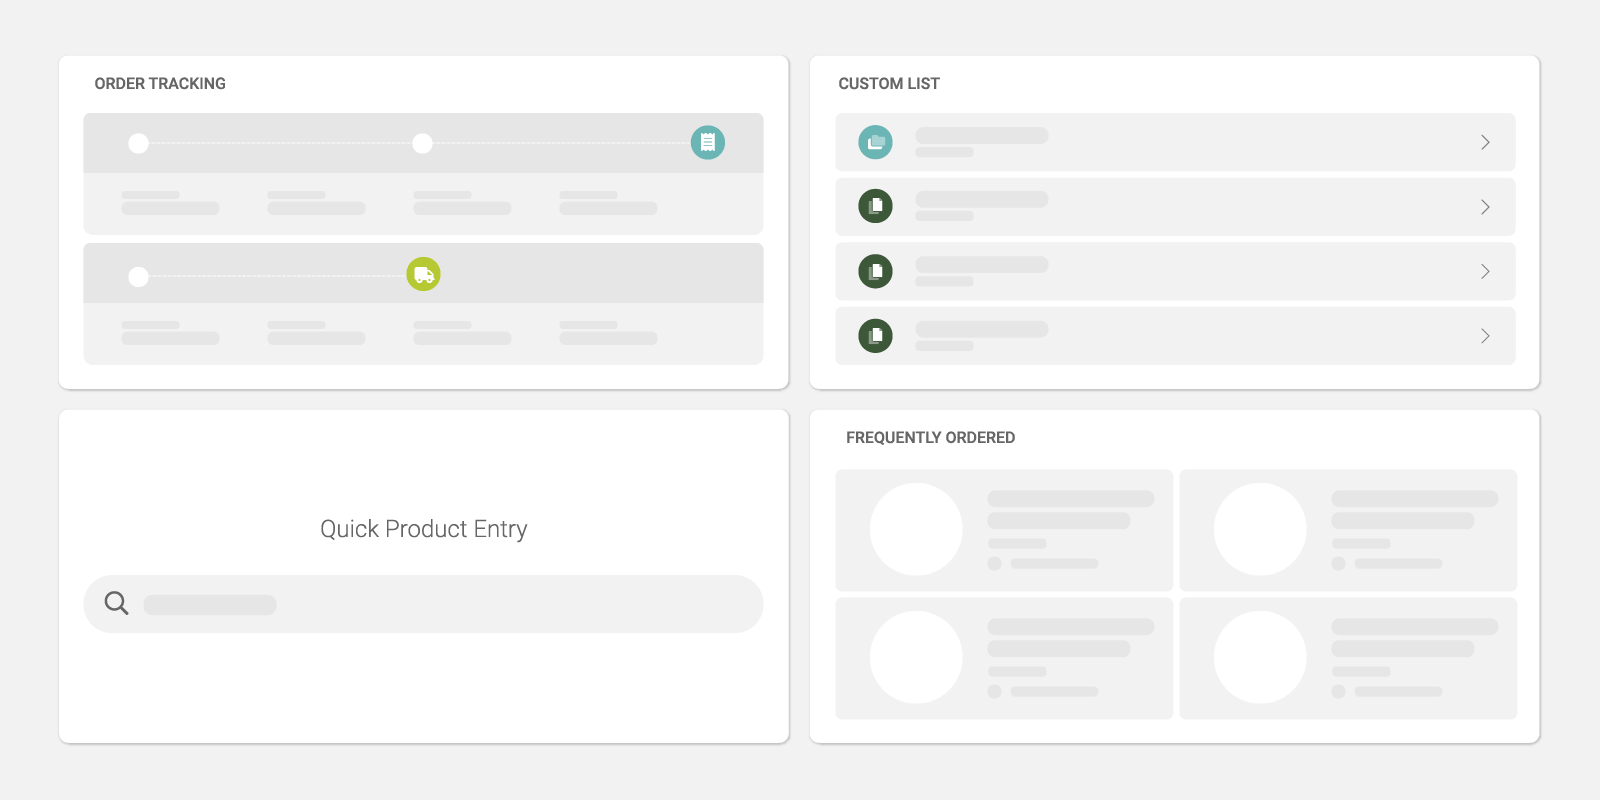The height and width of the screenshot is (800, 1600).
Task: Expand the third Custom List row chevron
Action: pos(1485,271)
